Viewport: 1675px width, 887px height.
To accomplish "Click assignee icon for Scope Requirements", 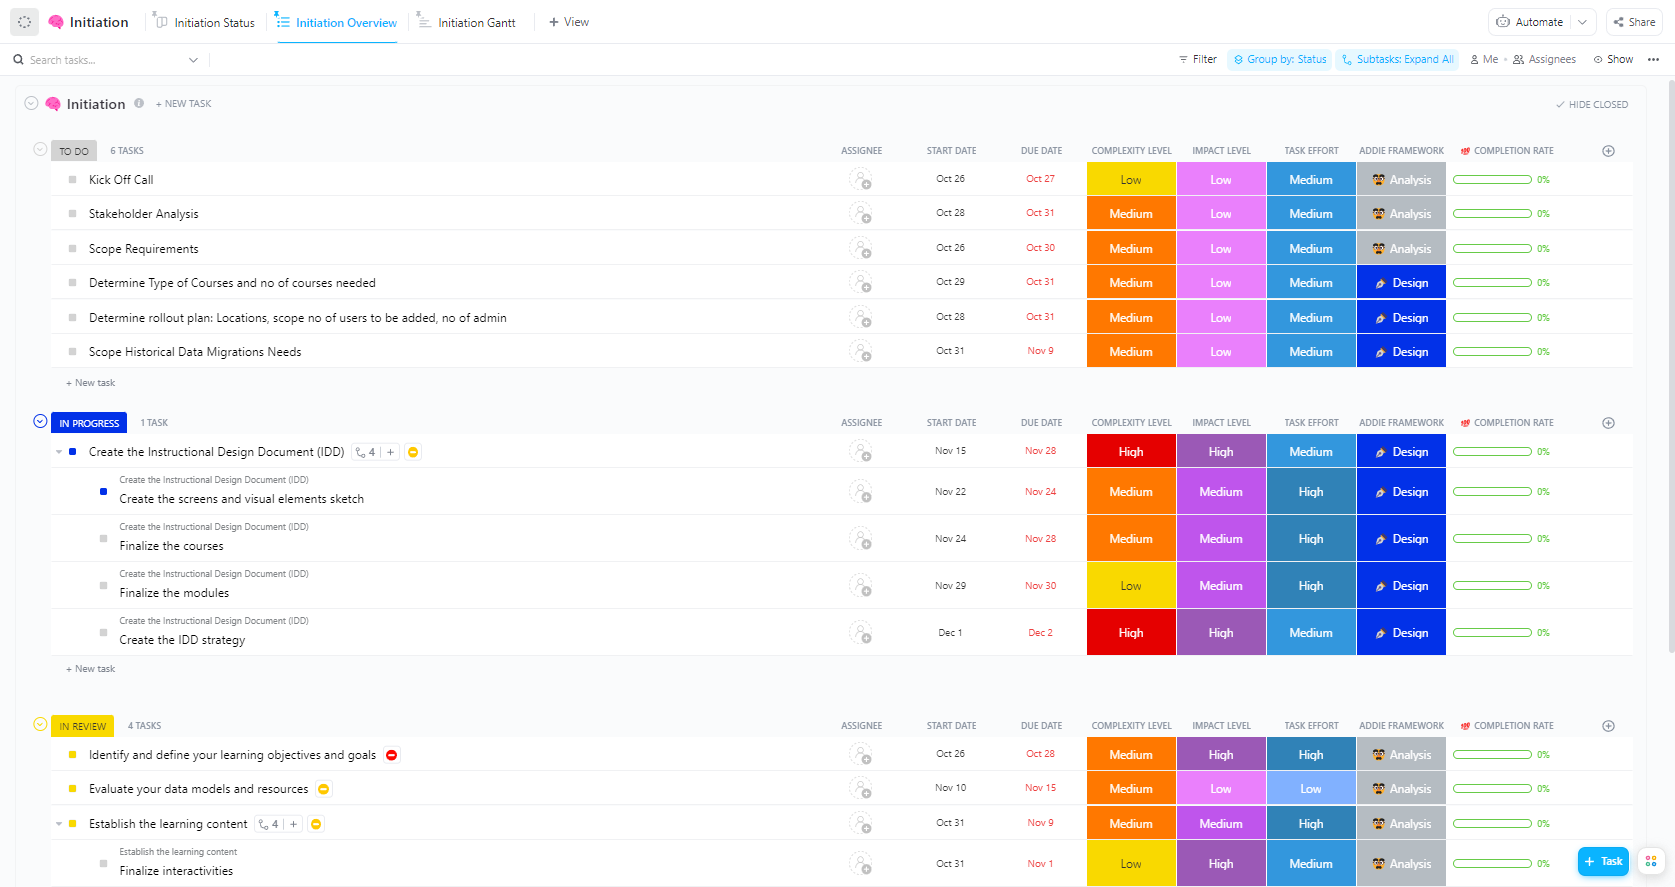I will (860, 248).
